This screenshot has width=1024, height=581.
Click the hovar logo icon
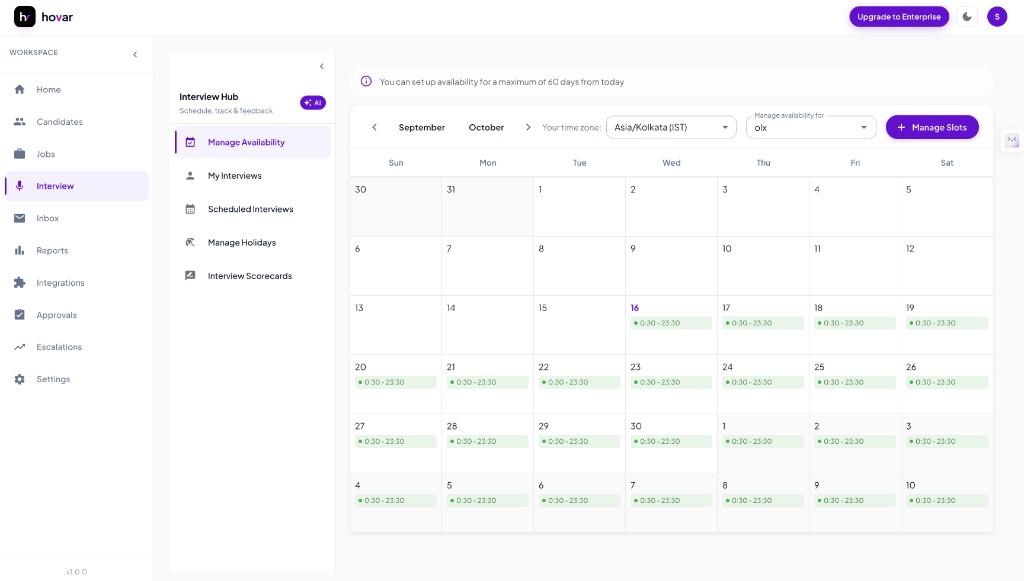[24, 17]
